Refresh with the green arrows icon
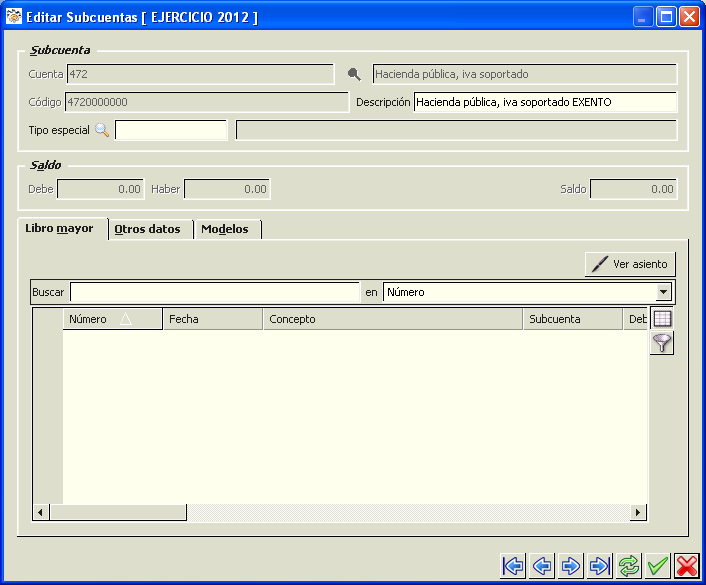Viewport: 706px width, 585px height. coord(629,566)
